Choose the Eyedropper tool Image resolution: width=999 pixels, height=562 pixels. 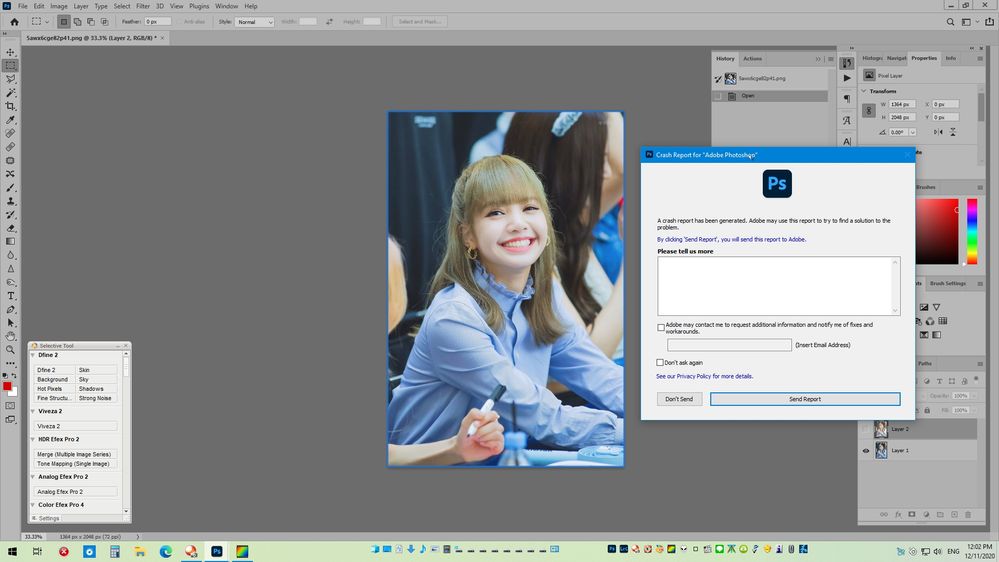tap(11, 120)
